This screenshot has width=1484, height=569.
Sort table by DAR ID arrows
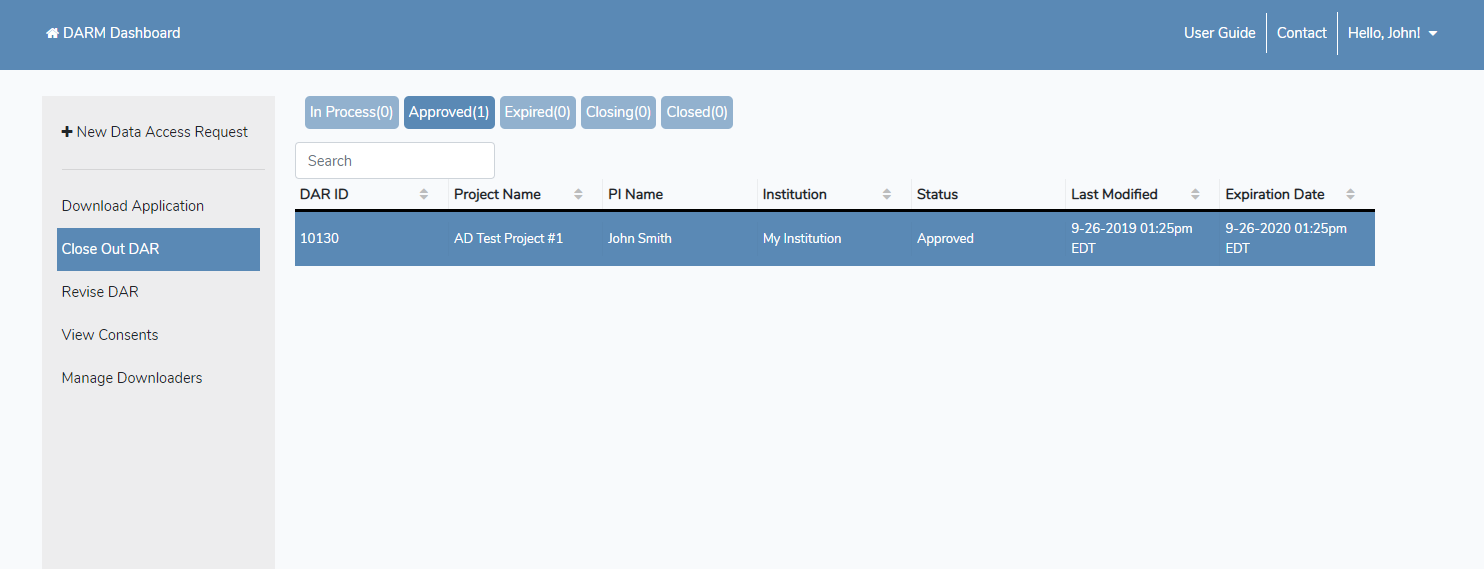[424, 194]
